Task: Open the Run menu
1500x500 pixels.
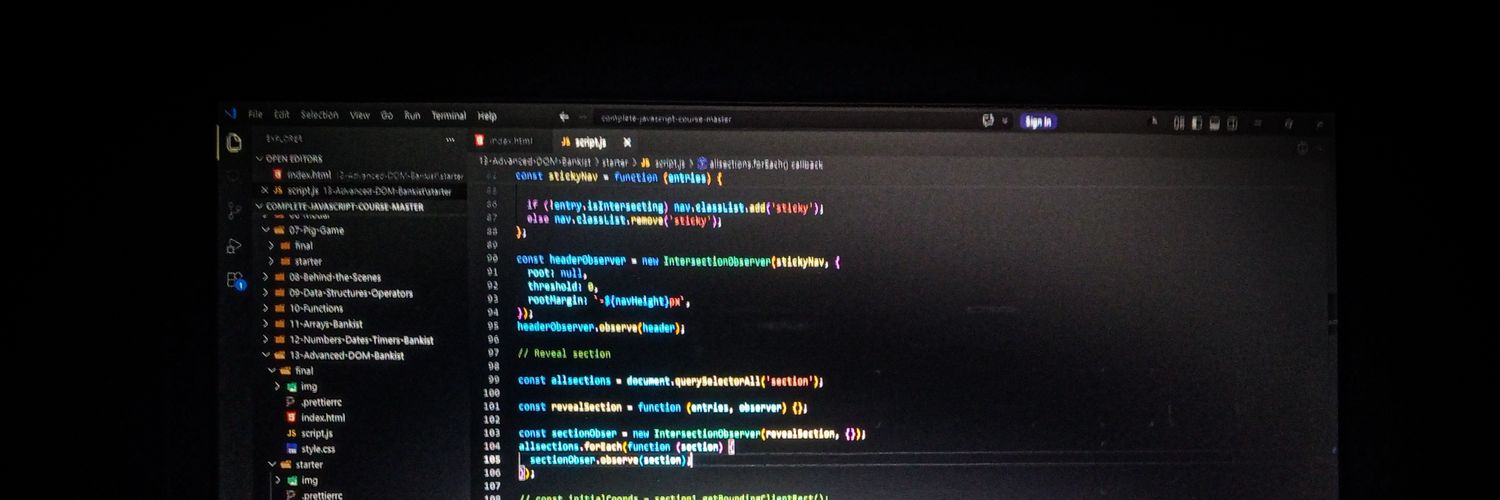Action: [x=412, y=115]
